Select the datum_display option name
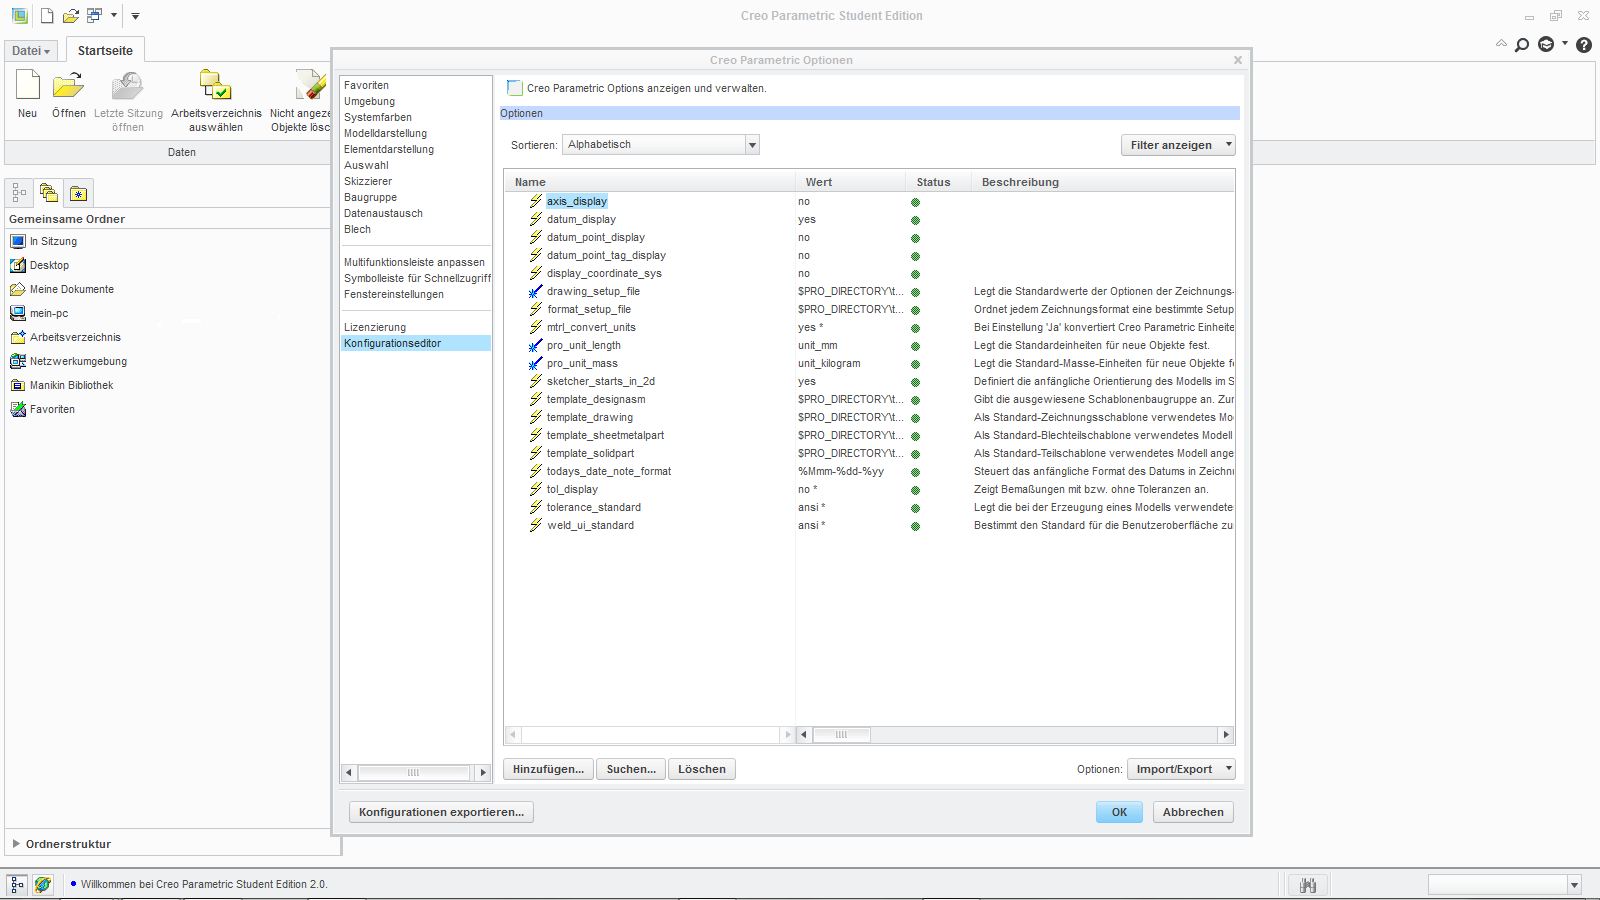This screenshot has width=1600, height=900. (x=581, y=219)
